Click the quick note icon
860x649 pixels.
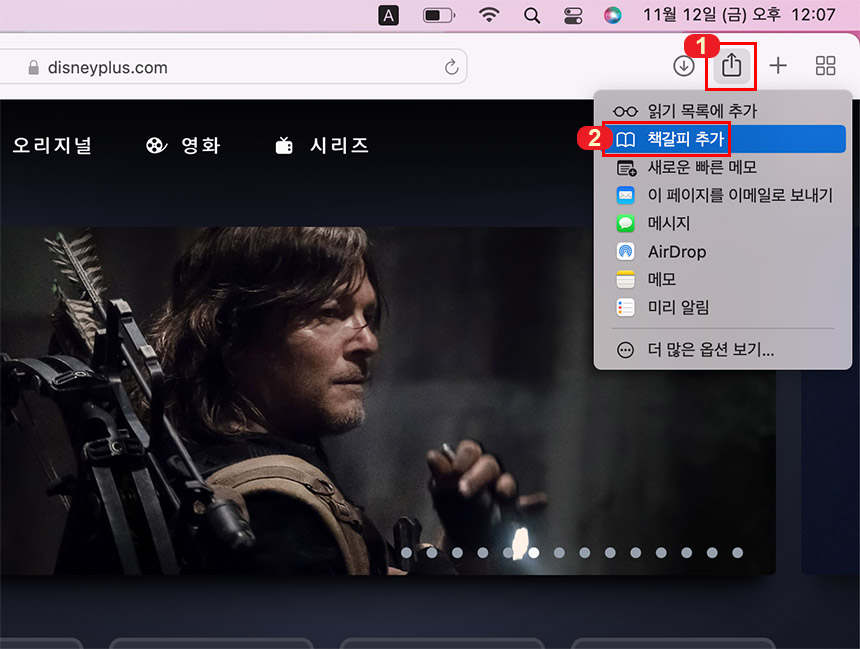(626, 168)
